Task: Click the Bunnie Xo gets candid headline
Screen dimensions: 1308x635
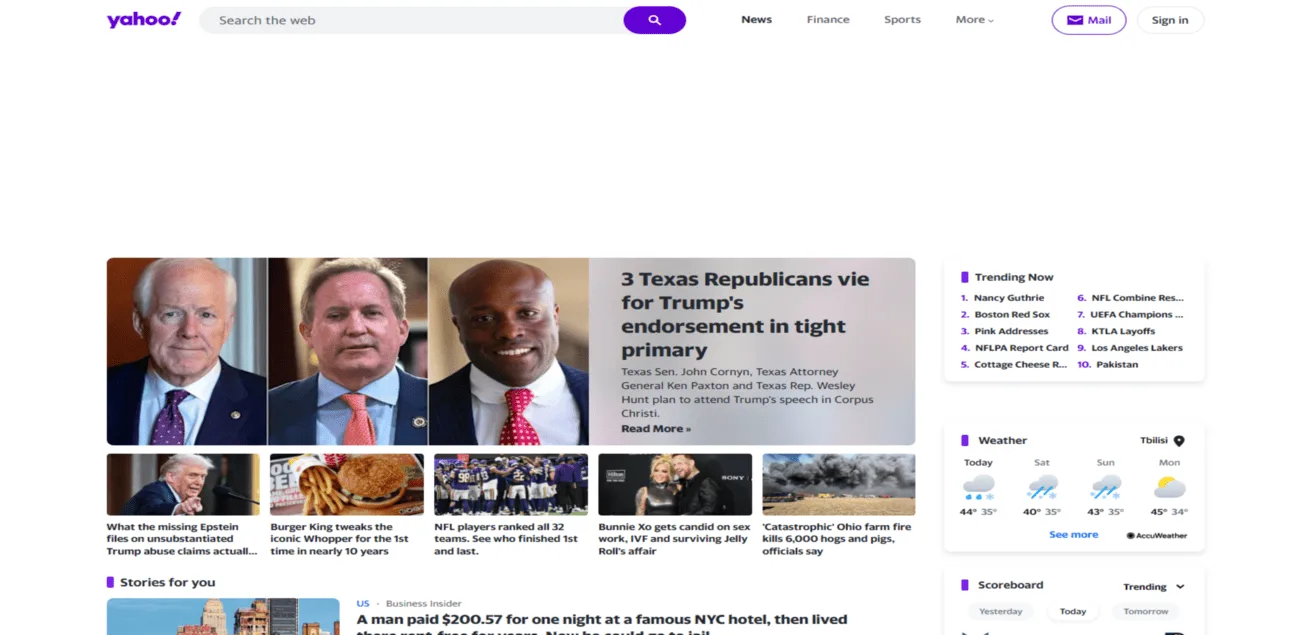Action: [674, 539]
